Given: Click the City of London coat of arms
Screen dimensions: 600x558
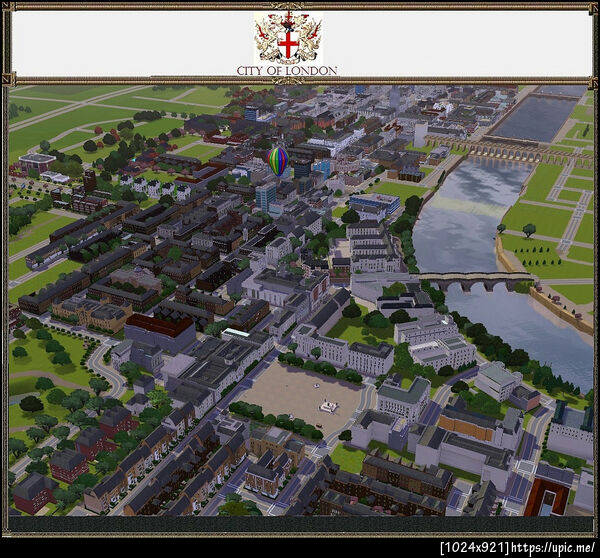Looking at the screenshot, I should click(288, 38).
